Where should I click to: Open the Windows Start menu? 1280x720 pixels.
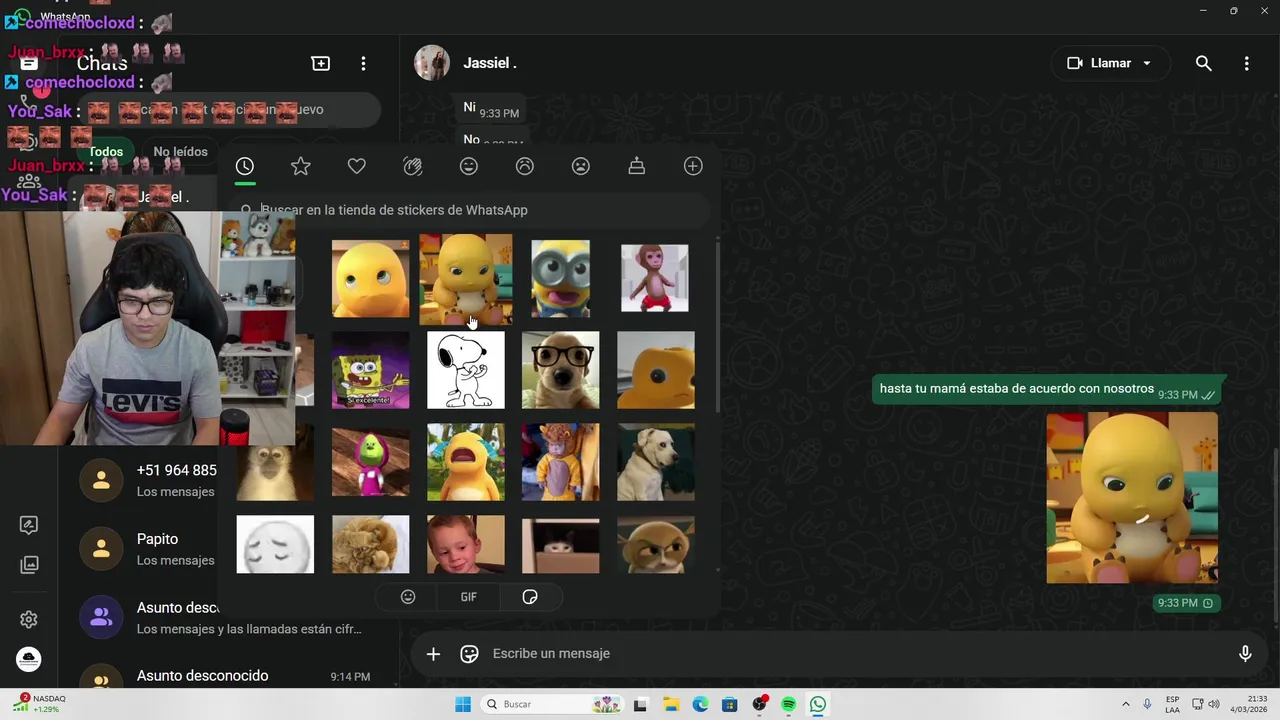pyautogui.click(x=463, y=704)
